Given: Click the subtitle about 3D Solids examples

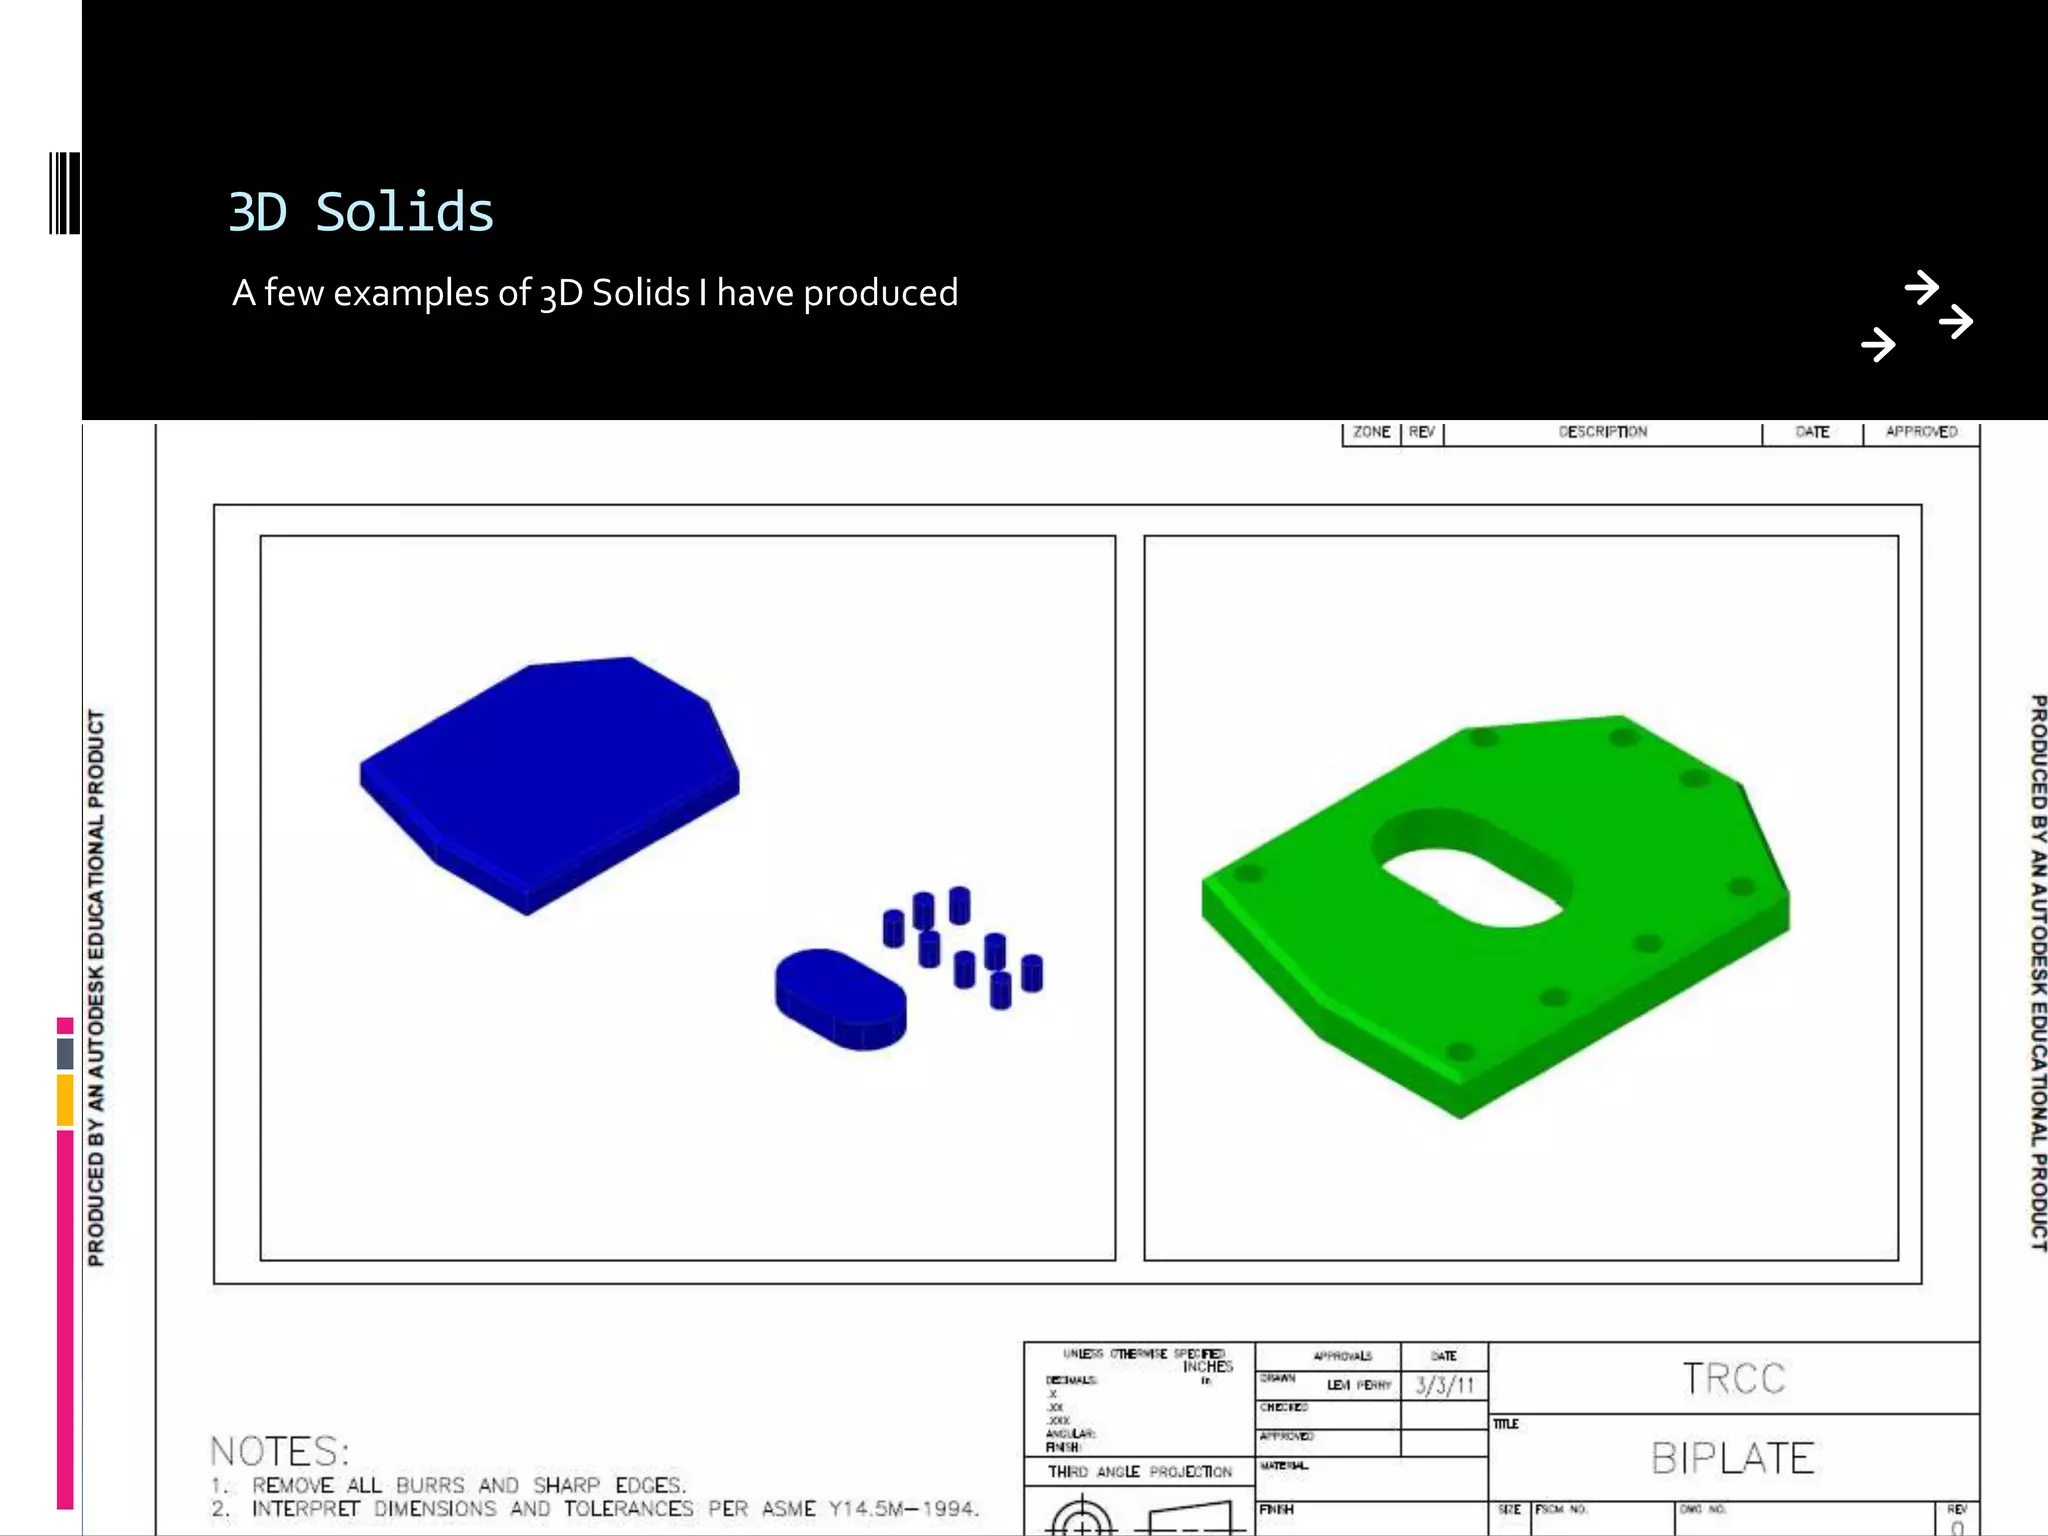Looking at the screenshot, I should click(x=595, y=293).
